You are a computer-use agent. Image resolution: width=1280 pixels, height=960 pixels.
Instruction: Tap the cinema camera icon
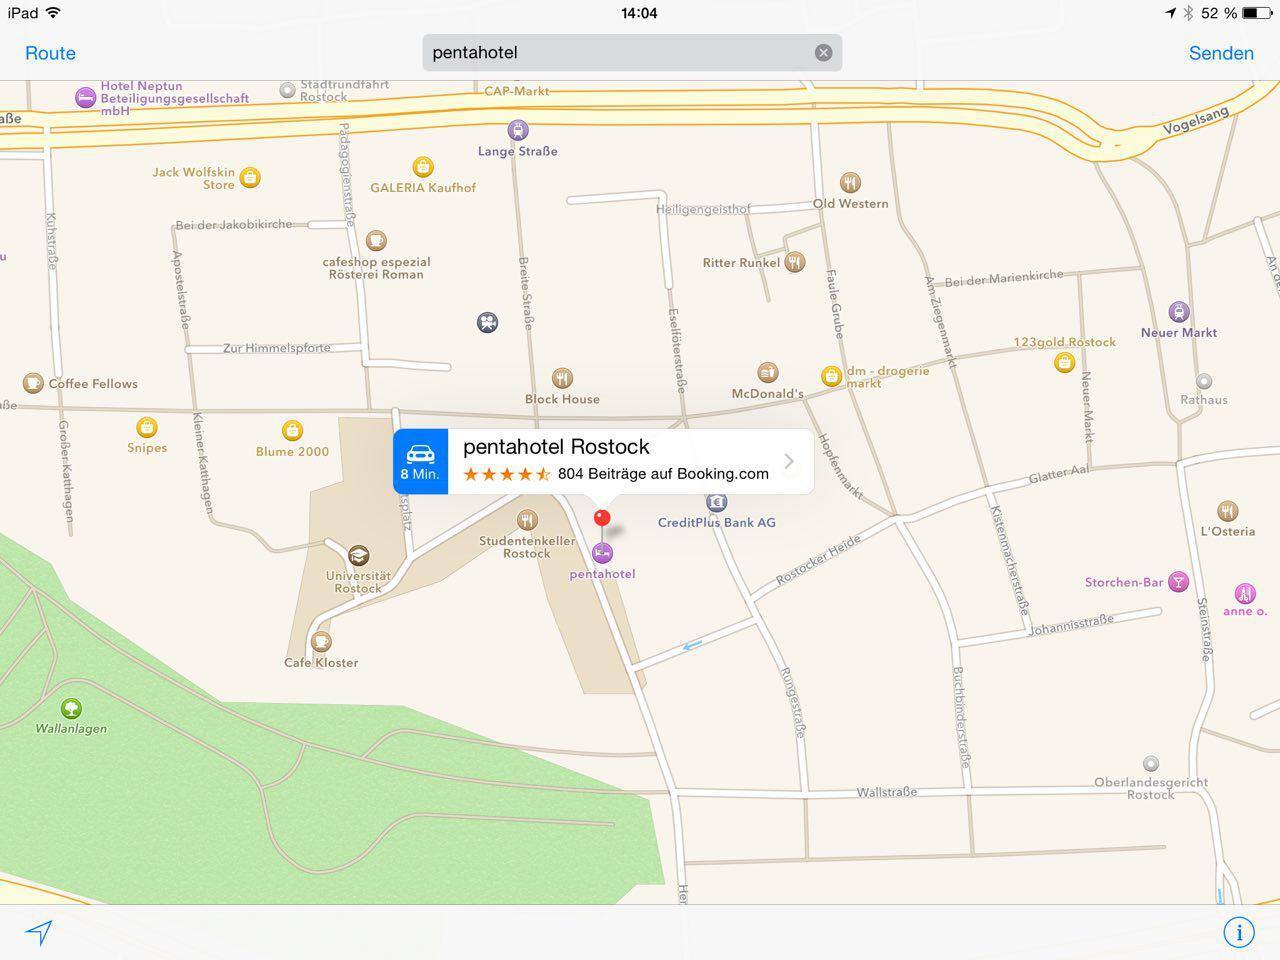487,322
